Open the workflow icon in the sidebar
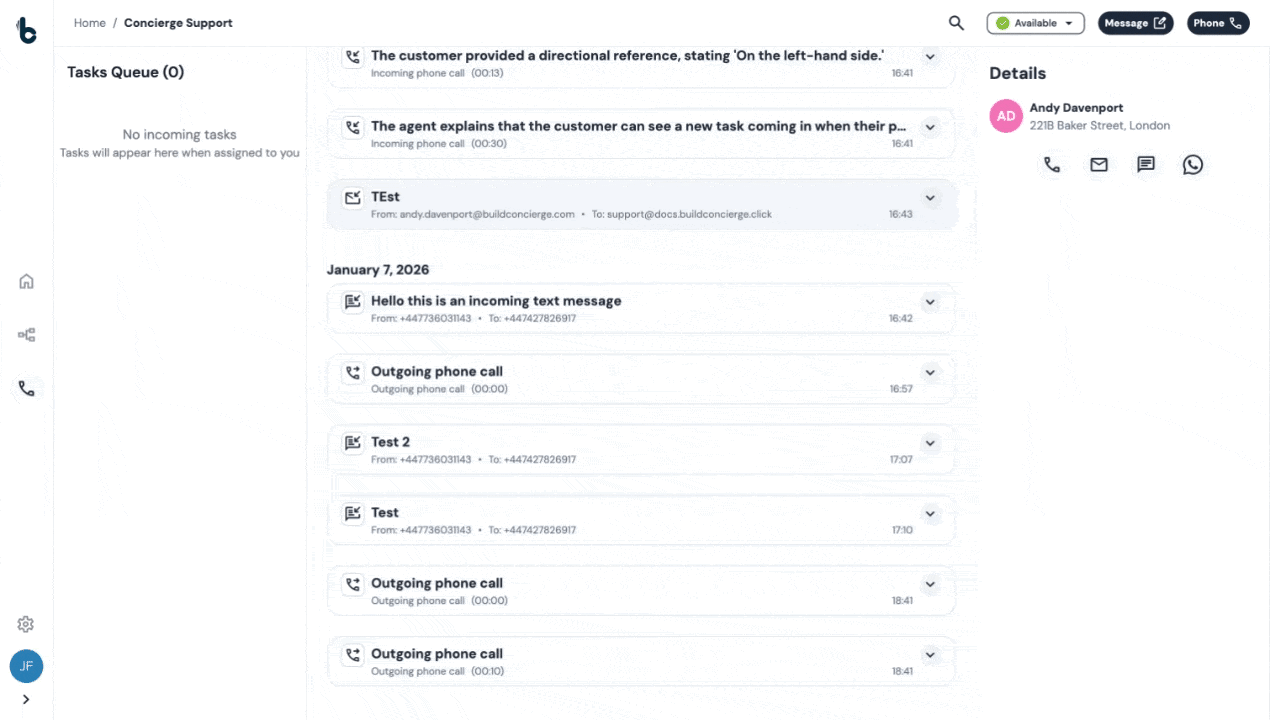Image resolution: width=1270 pixels, height=720 pixels. click(27, 335)
